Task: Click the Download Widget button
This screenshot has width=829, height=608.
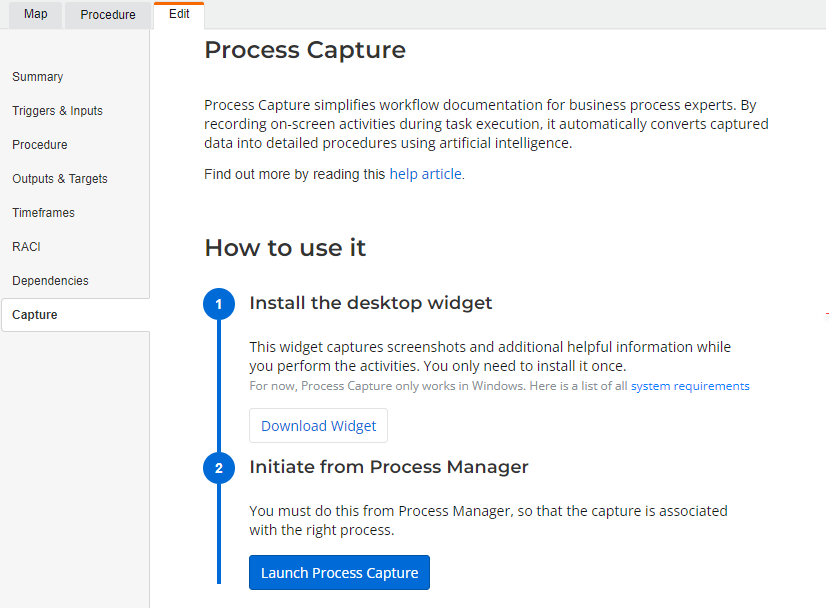Action: tap(318, 426)
